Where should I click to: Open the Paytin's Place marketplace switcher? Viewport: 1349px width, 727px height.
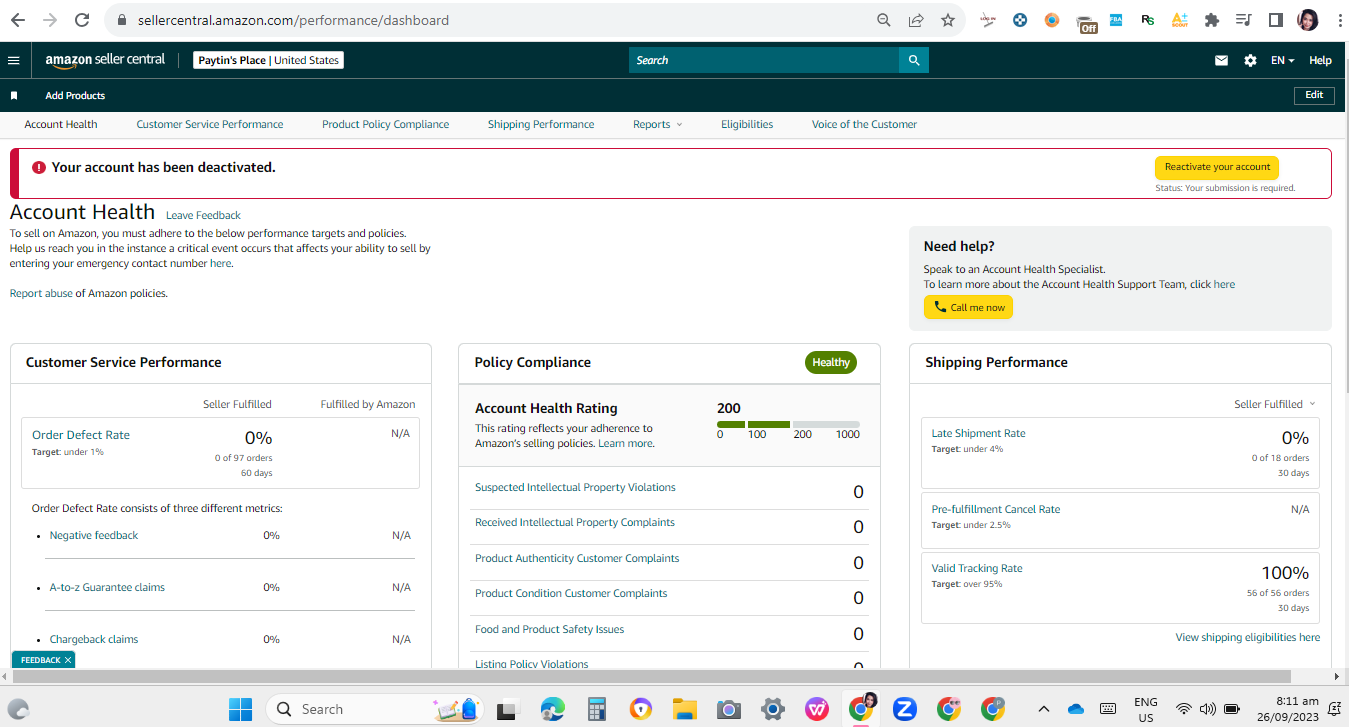[x=268, y=60]
